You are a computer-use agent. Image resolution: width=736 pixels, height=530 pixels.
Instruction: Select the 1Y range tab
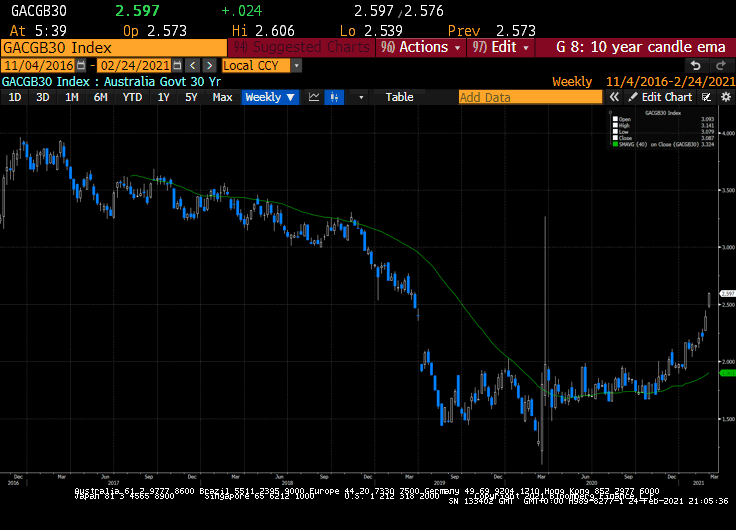(163, 97)
